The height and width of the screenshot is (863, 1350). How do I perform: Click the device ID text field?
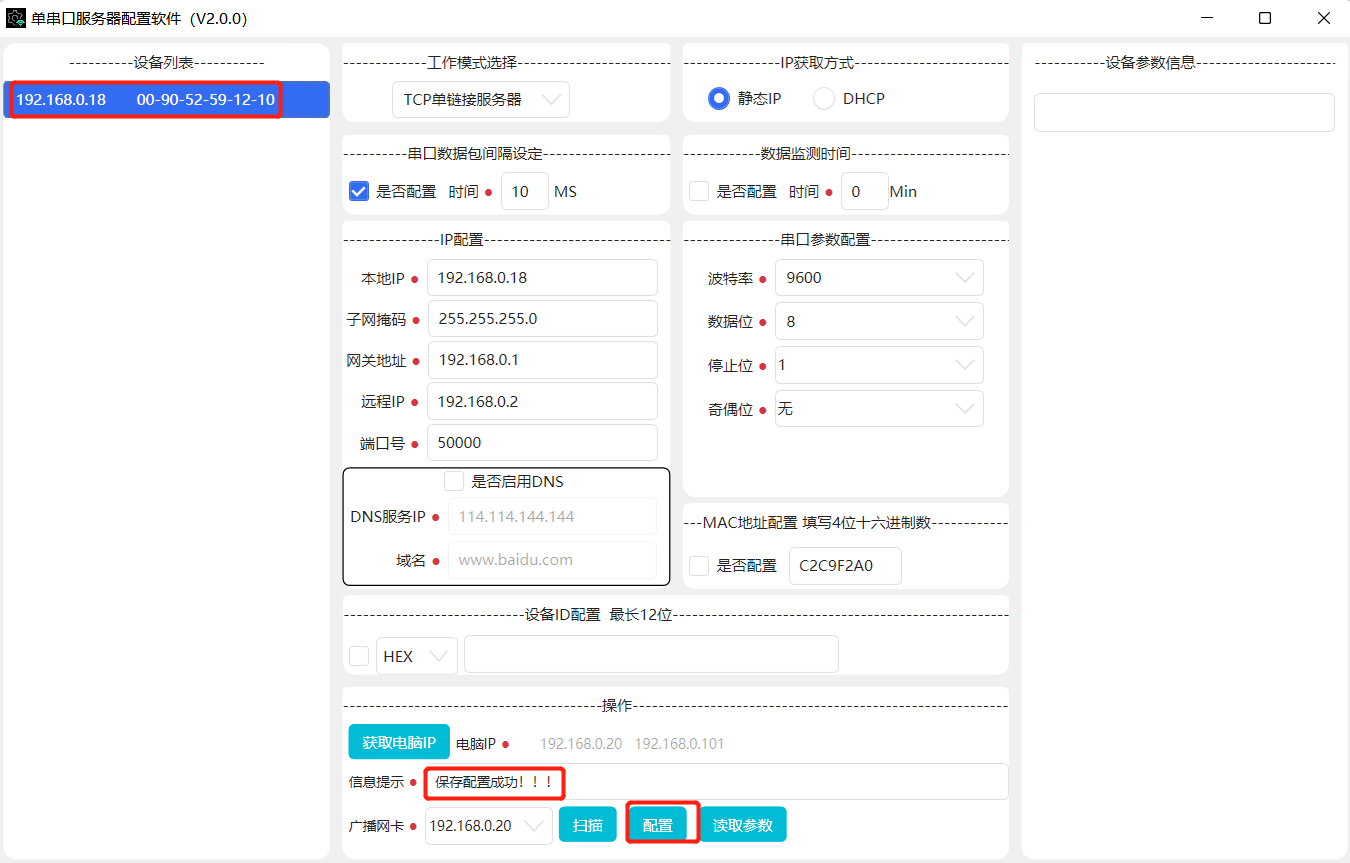(x=651, y=654)
